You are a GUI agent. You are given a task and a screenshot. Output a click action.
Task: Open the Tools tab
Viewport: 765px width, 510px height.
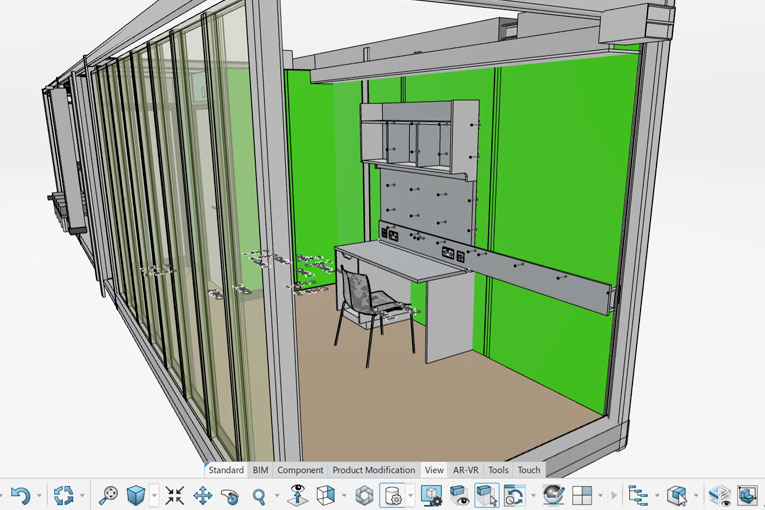pos(498,470)
